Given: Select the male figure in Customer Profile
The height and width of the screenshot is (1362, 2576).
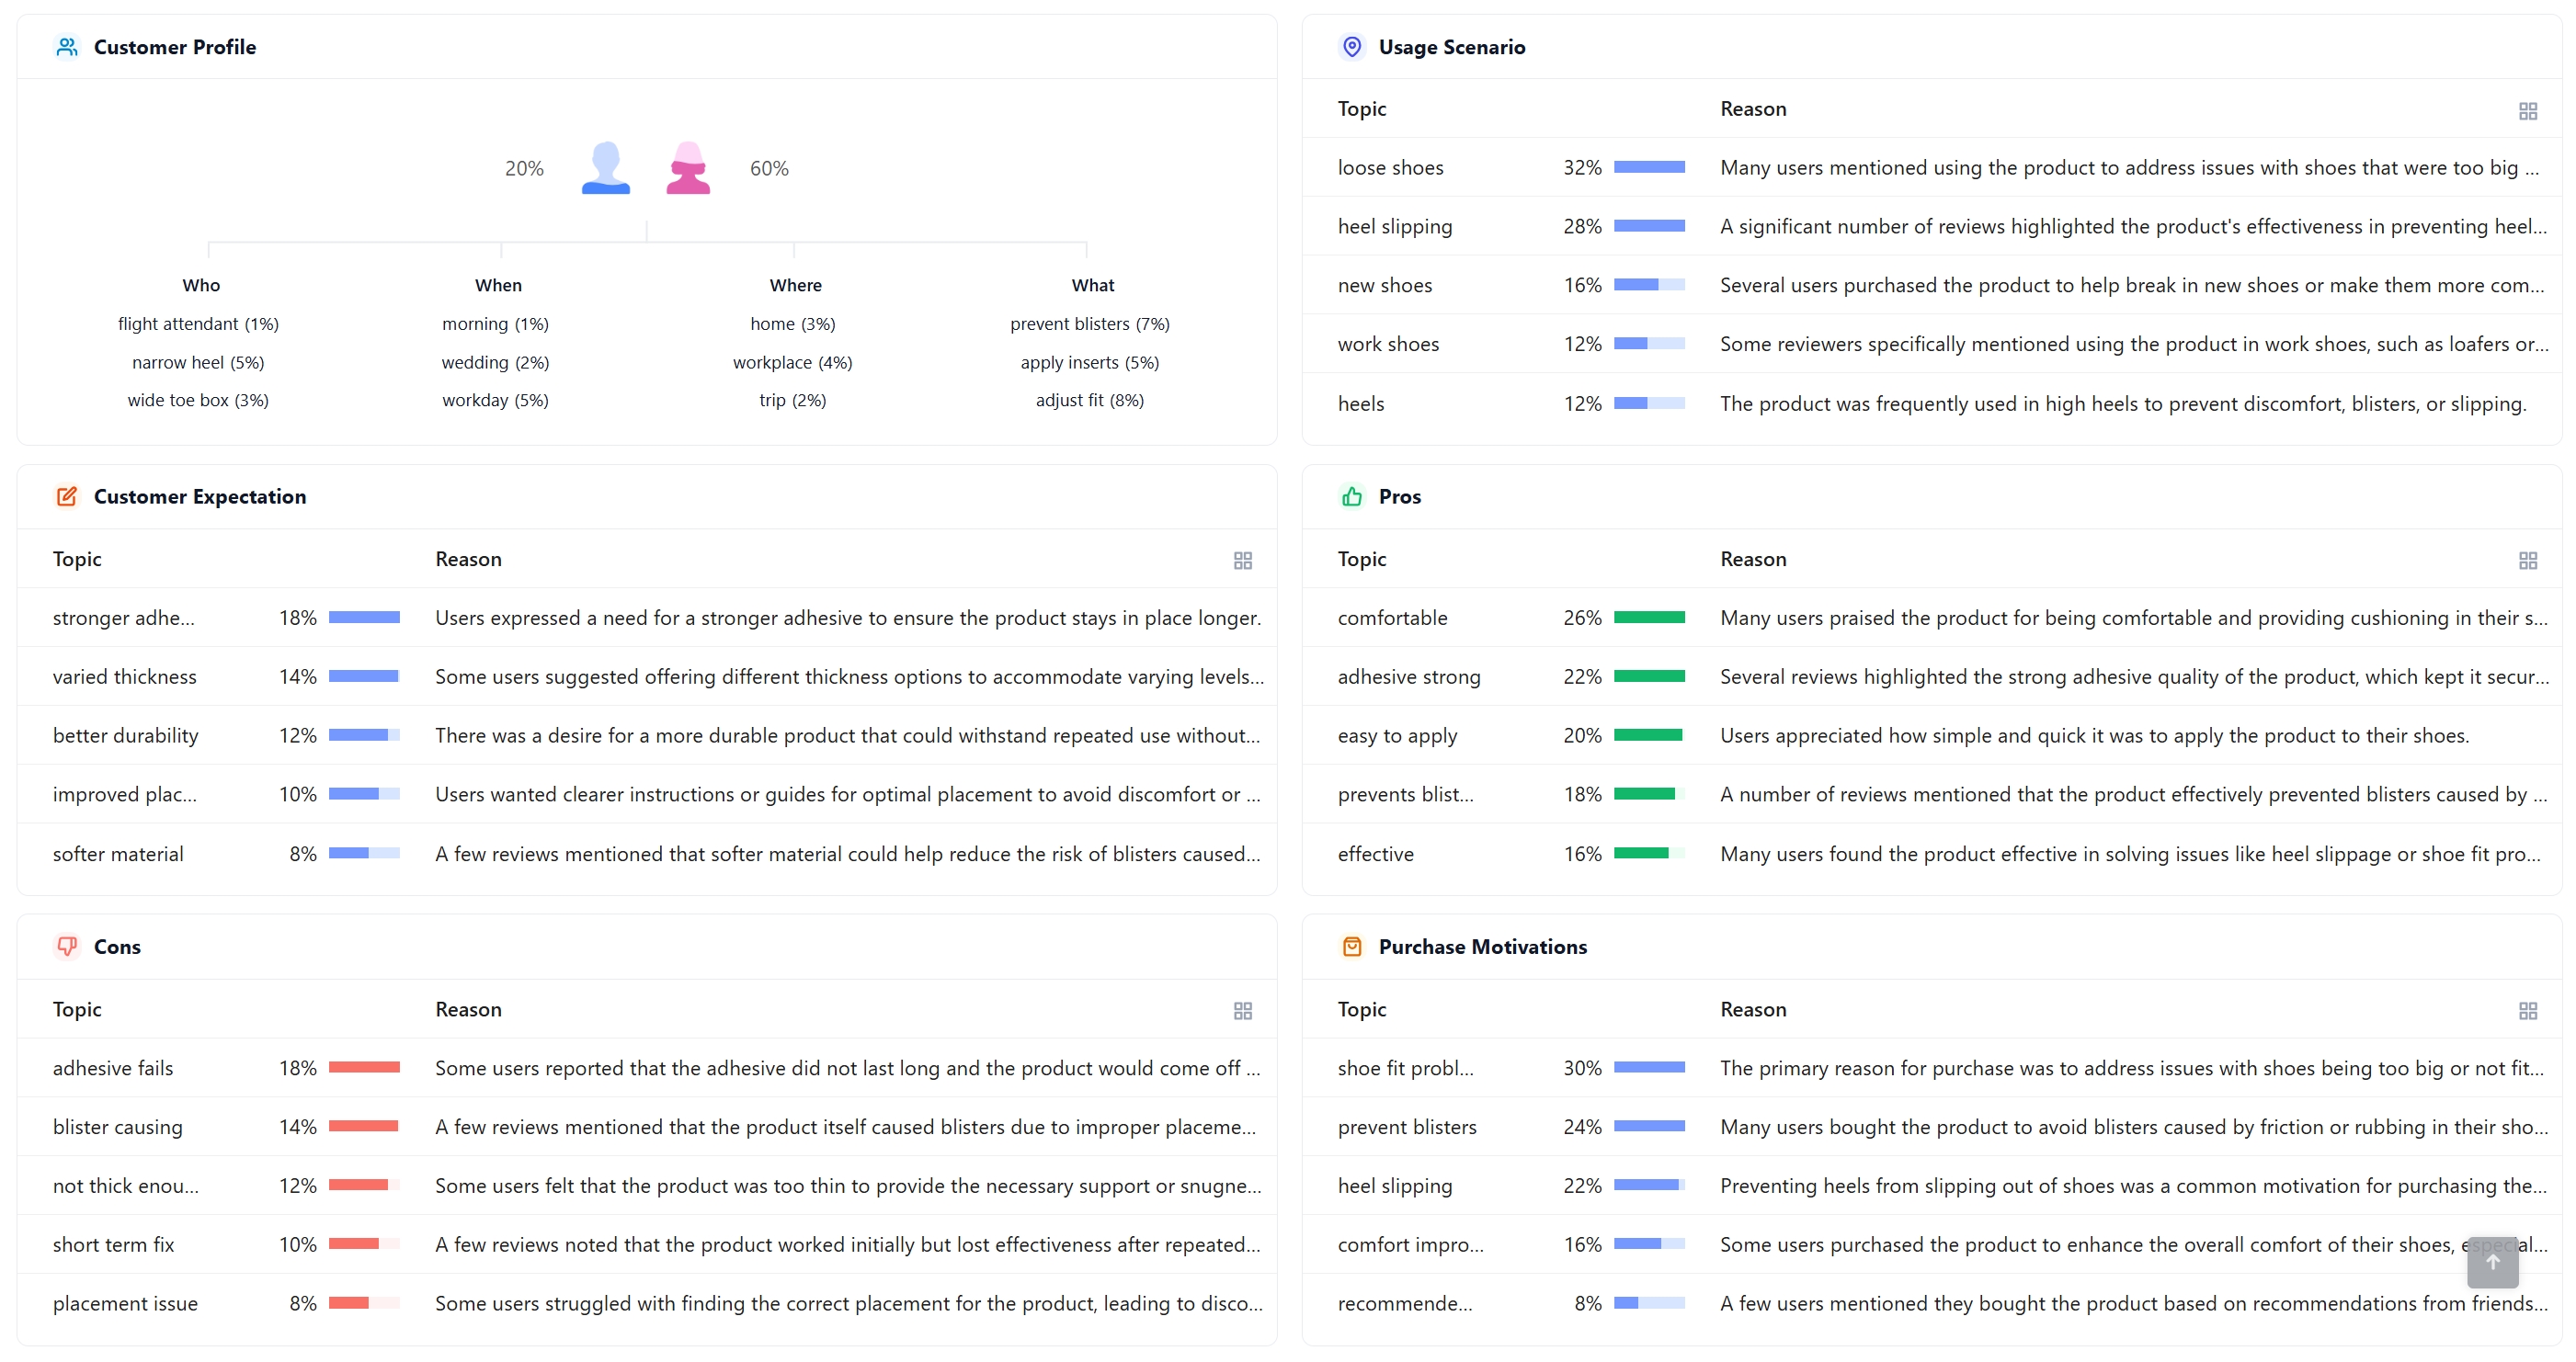Looking at the screenshot, I should coord(605,166).
